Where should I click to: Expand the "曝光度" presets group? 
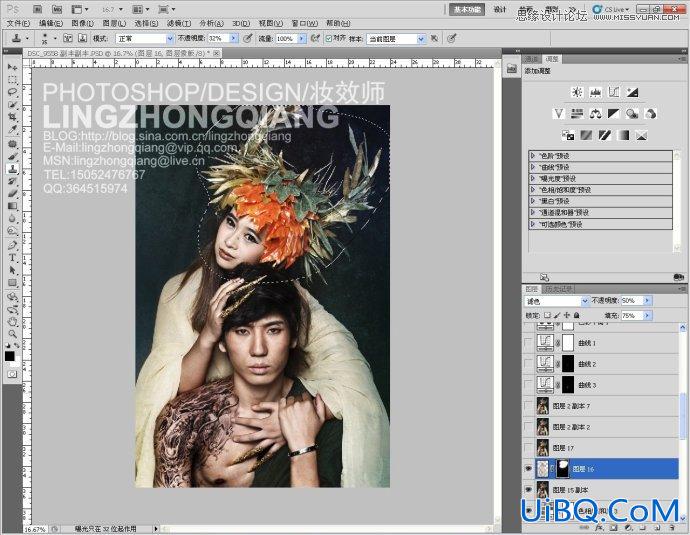(x=532, y=179)
